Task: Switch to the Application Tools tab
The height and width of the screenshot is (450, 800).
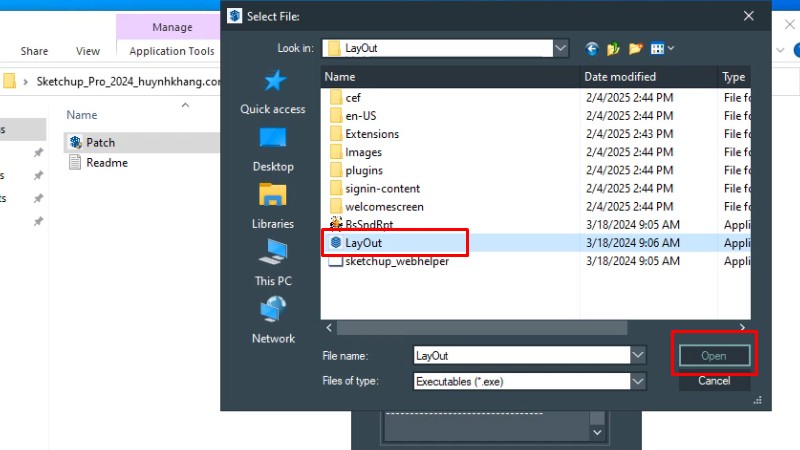Action: click(x=172, y=51)
